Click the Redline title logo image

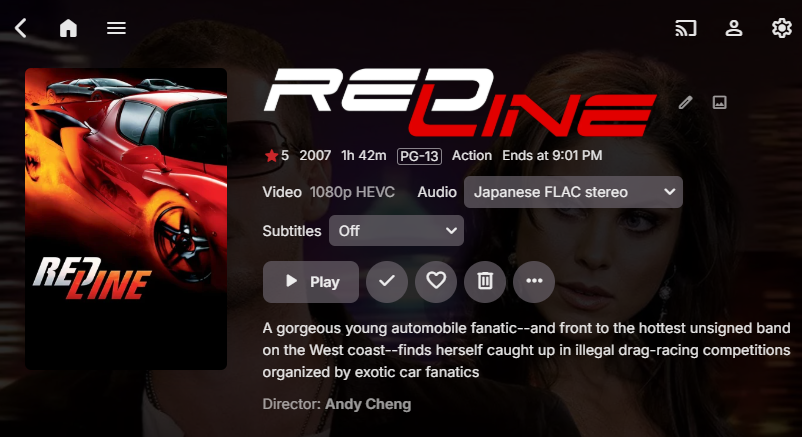pos(460,103)
